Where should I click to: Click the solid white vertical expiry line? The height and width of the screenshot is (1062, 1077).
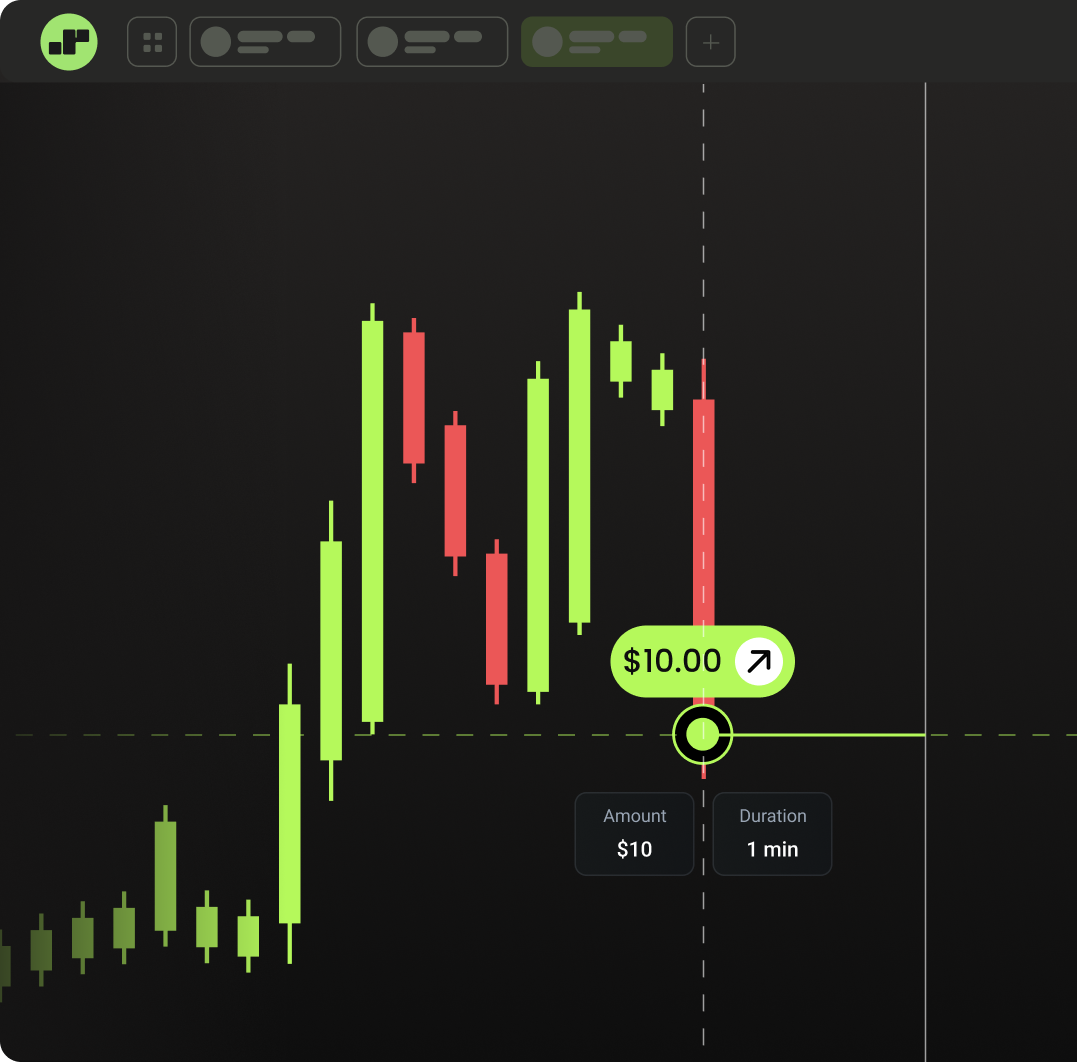[x=926, y=400]
